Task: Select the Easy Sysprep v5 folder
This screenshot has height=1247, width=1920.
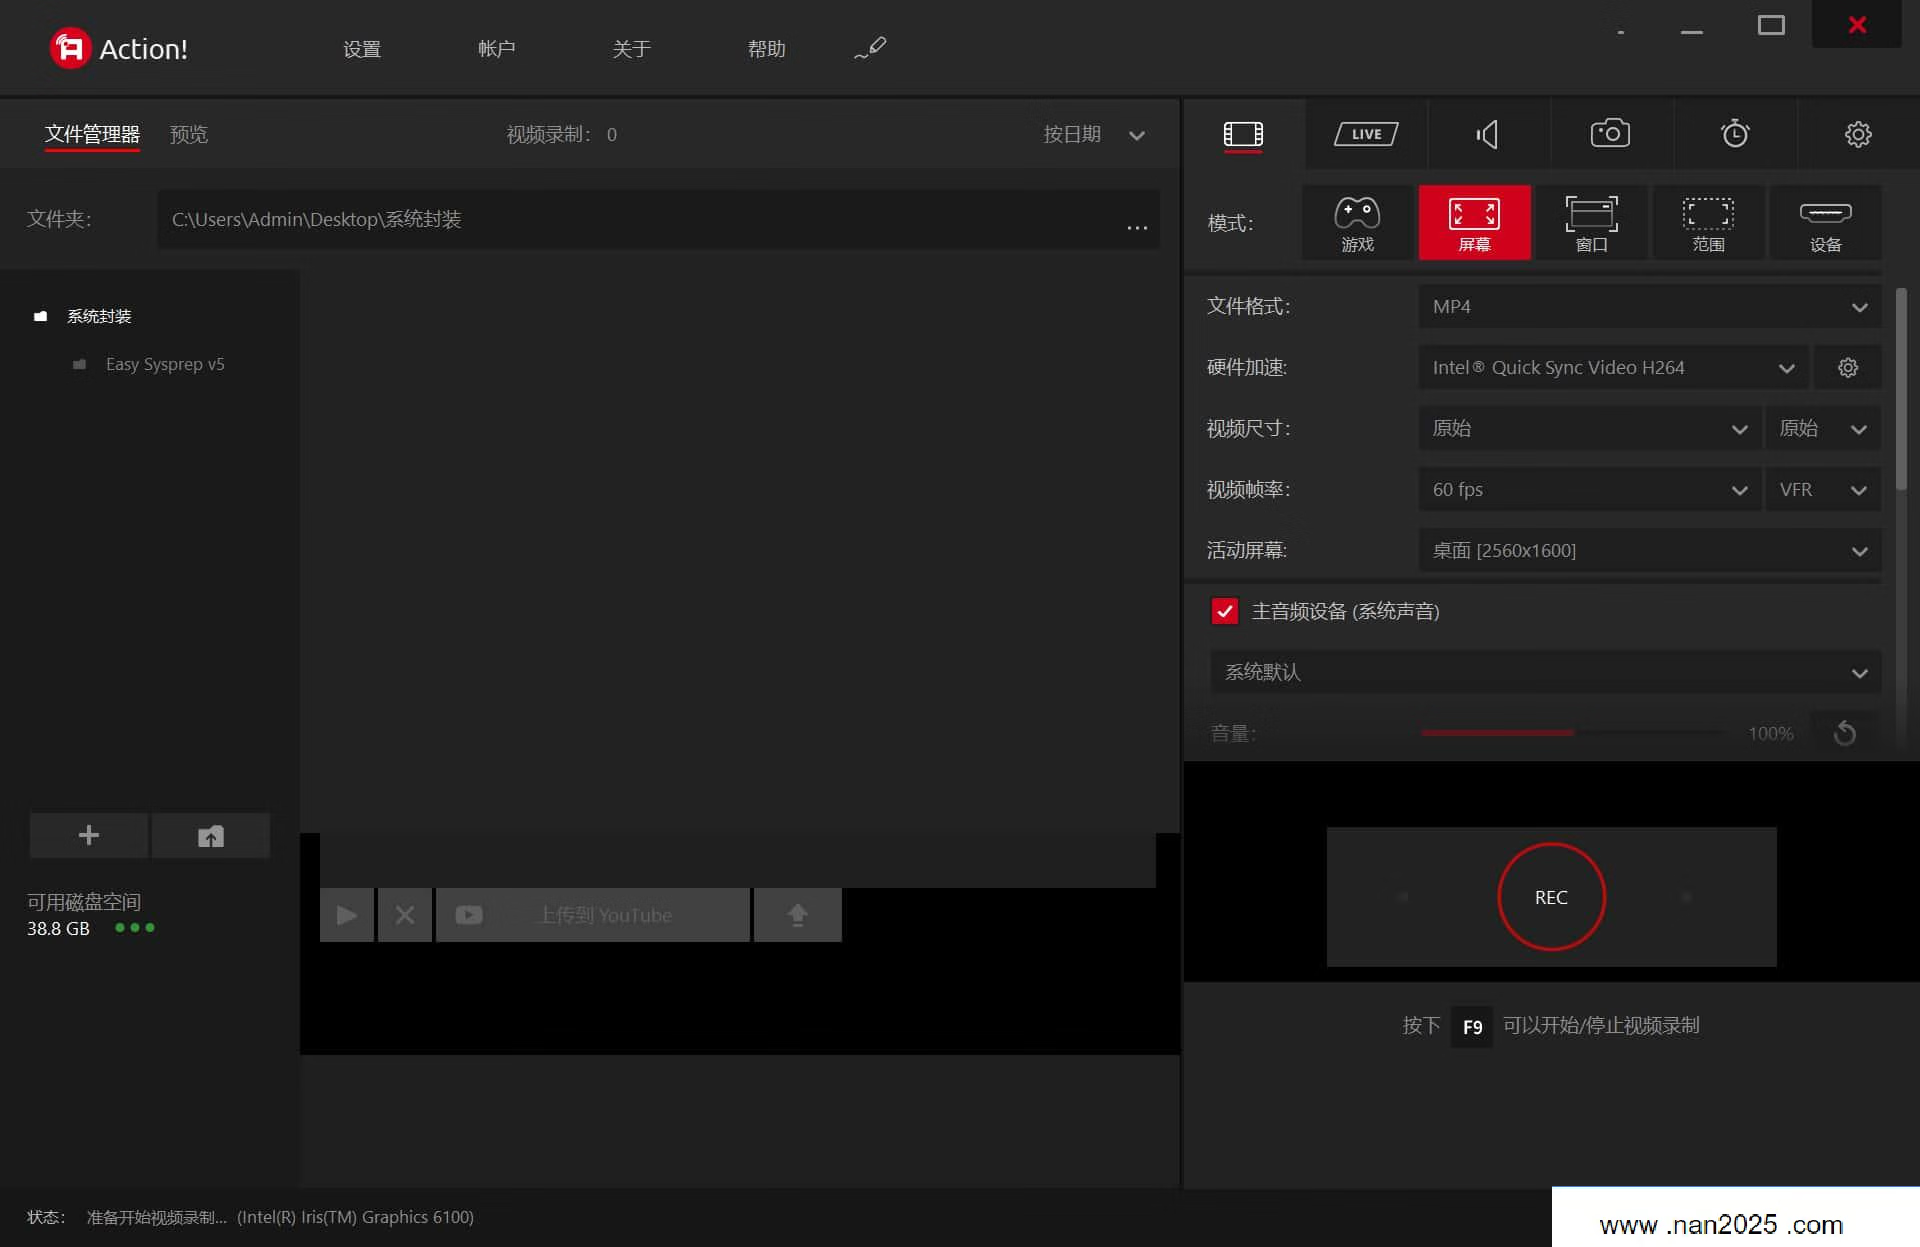Action: point(165,364)
